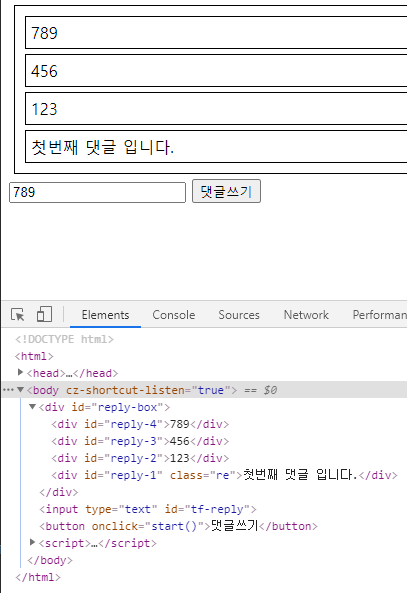Switch to the Network tab
Viewport: 407px width, 593px height.
pos(306,315)
